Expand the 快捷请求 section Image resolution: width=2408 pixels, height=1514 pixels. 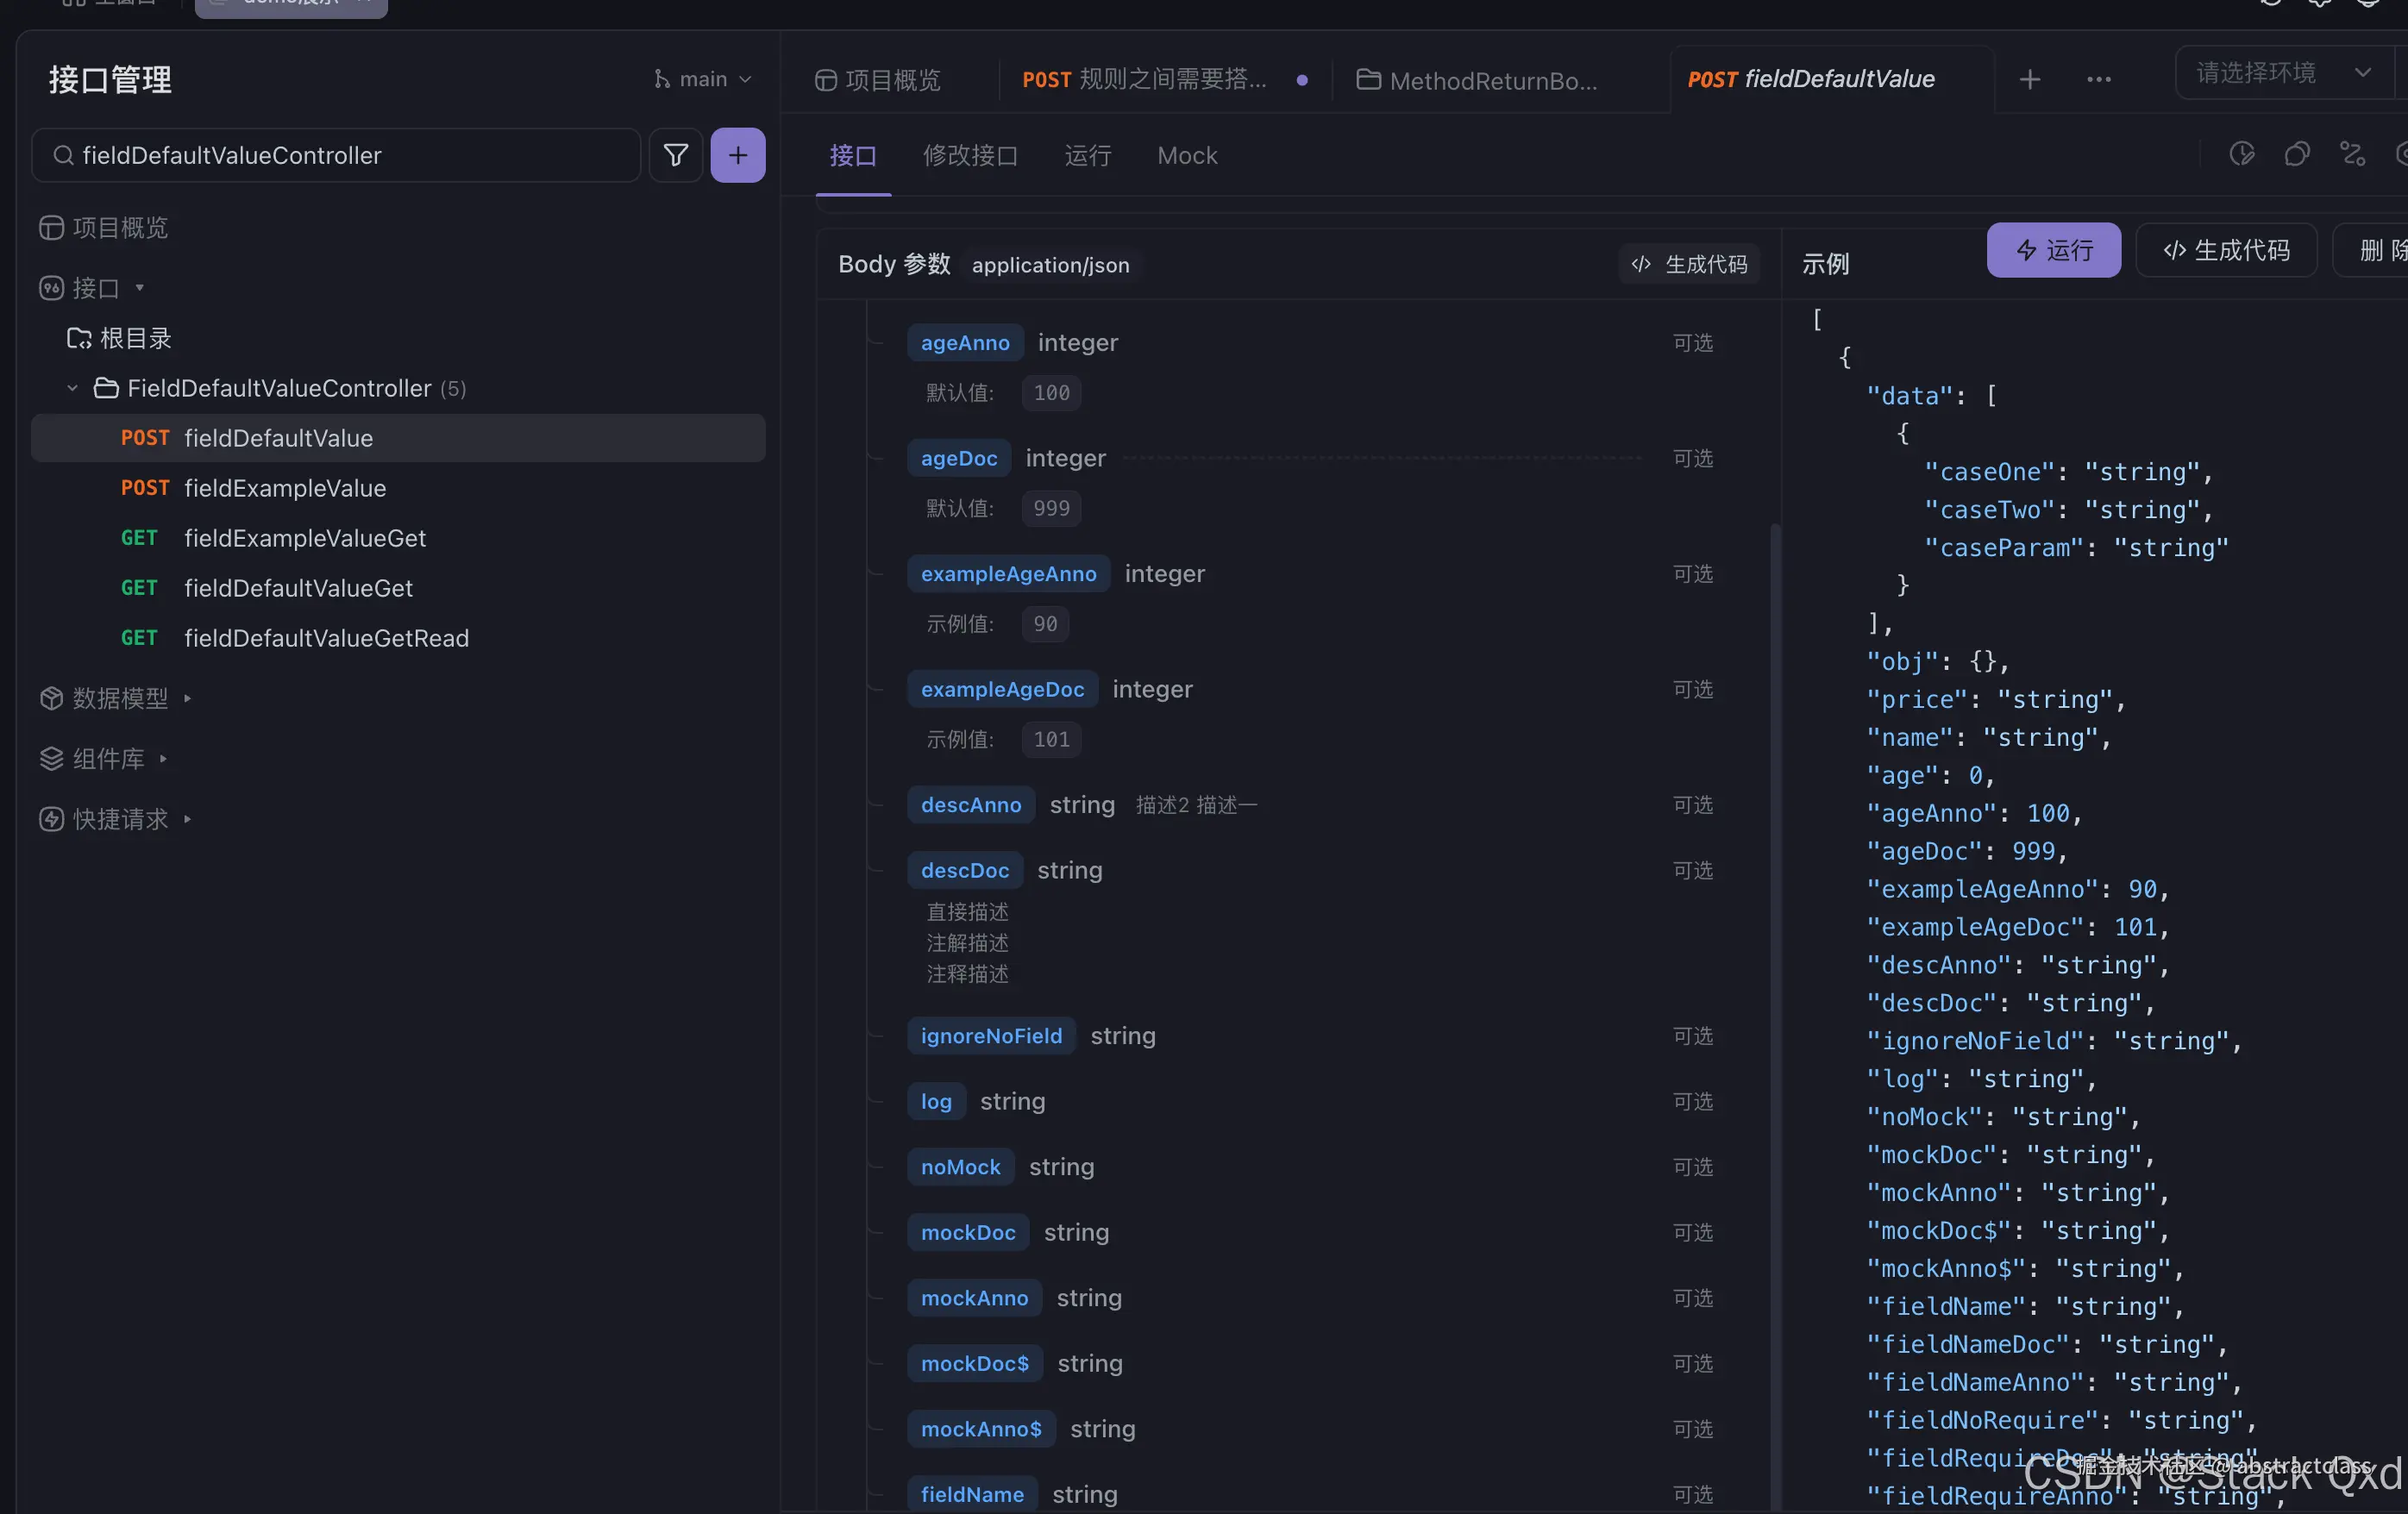(120, 819)
